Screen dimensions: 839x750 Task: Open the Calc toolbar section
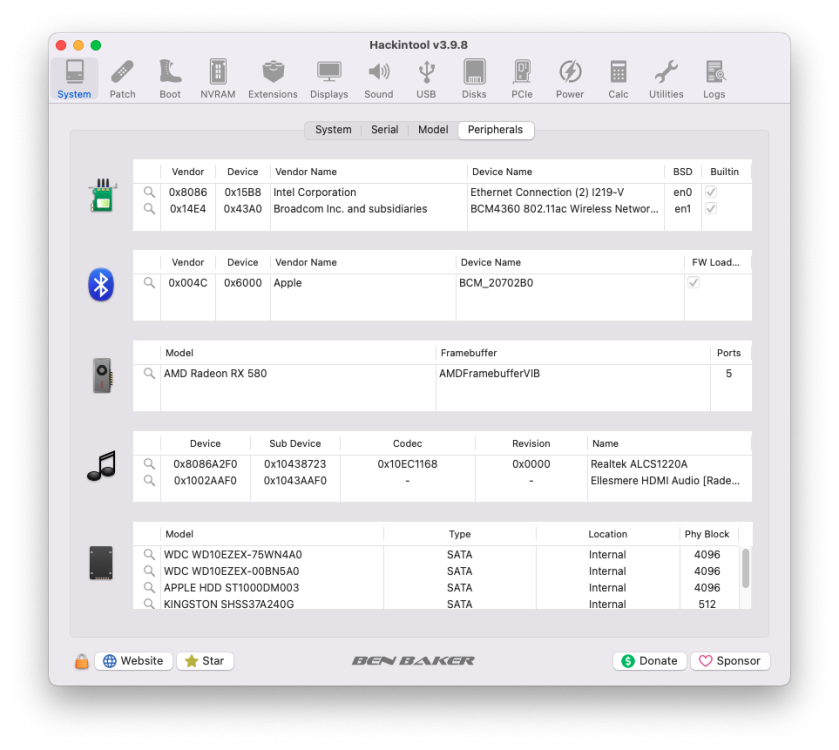(x=618, y=79)
